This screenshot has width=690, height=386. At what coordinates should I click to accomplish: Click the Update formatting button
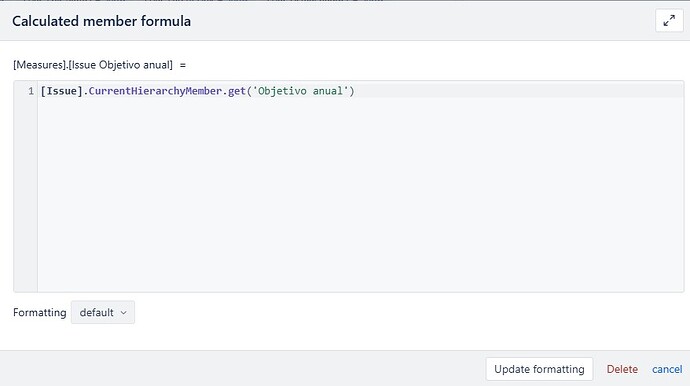click(539, 369)
